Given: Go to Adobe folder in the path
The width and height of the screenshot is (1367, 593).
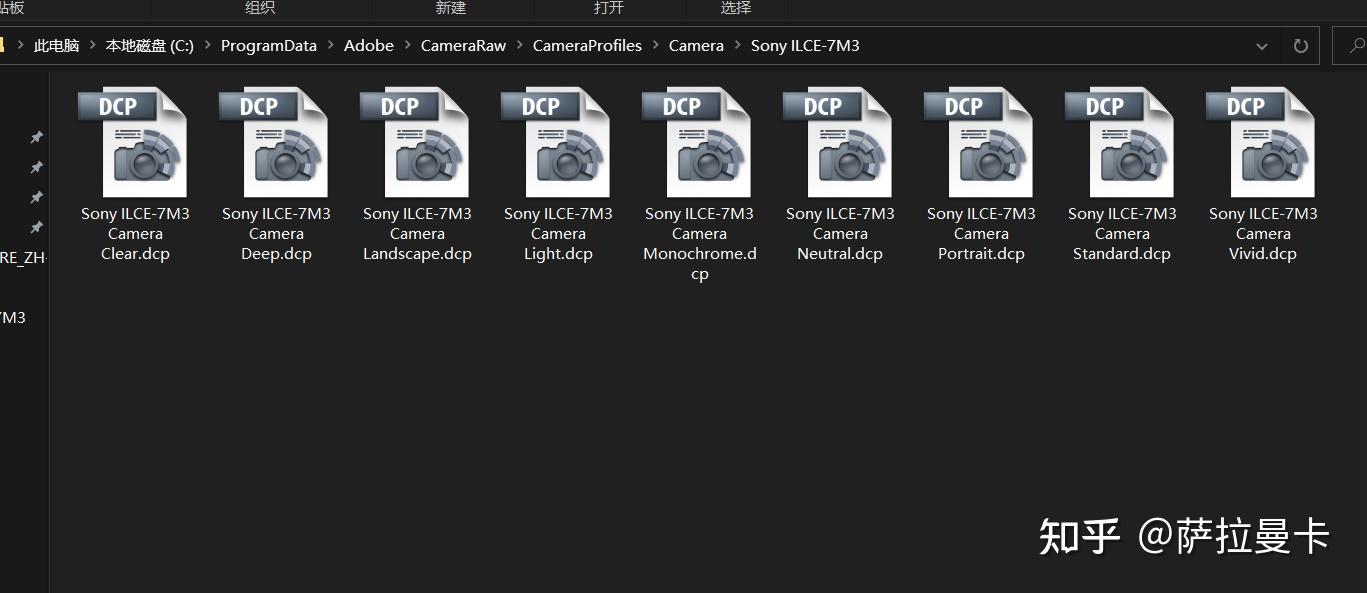Looking at the screenshot, I should coord(369,46).
